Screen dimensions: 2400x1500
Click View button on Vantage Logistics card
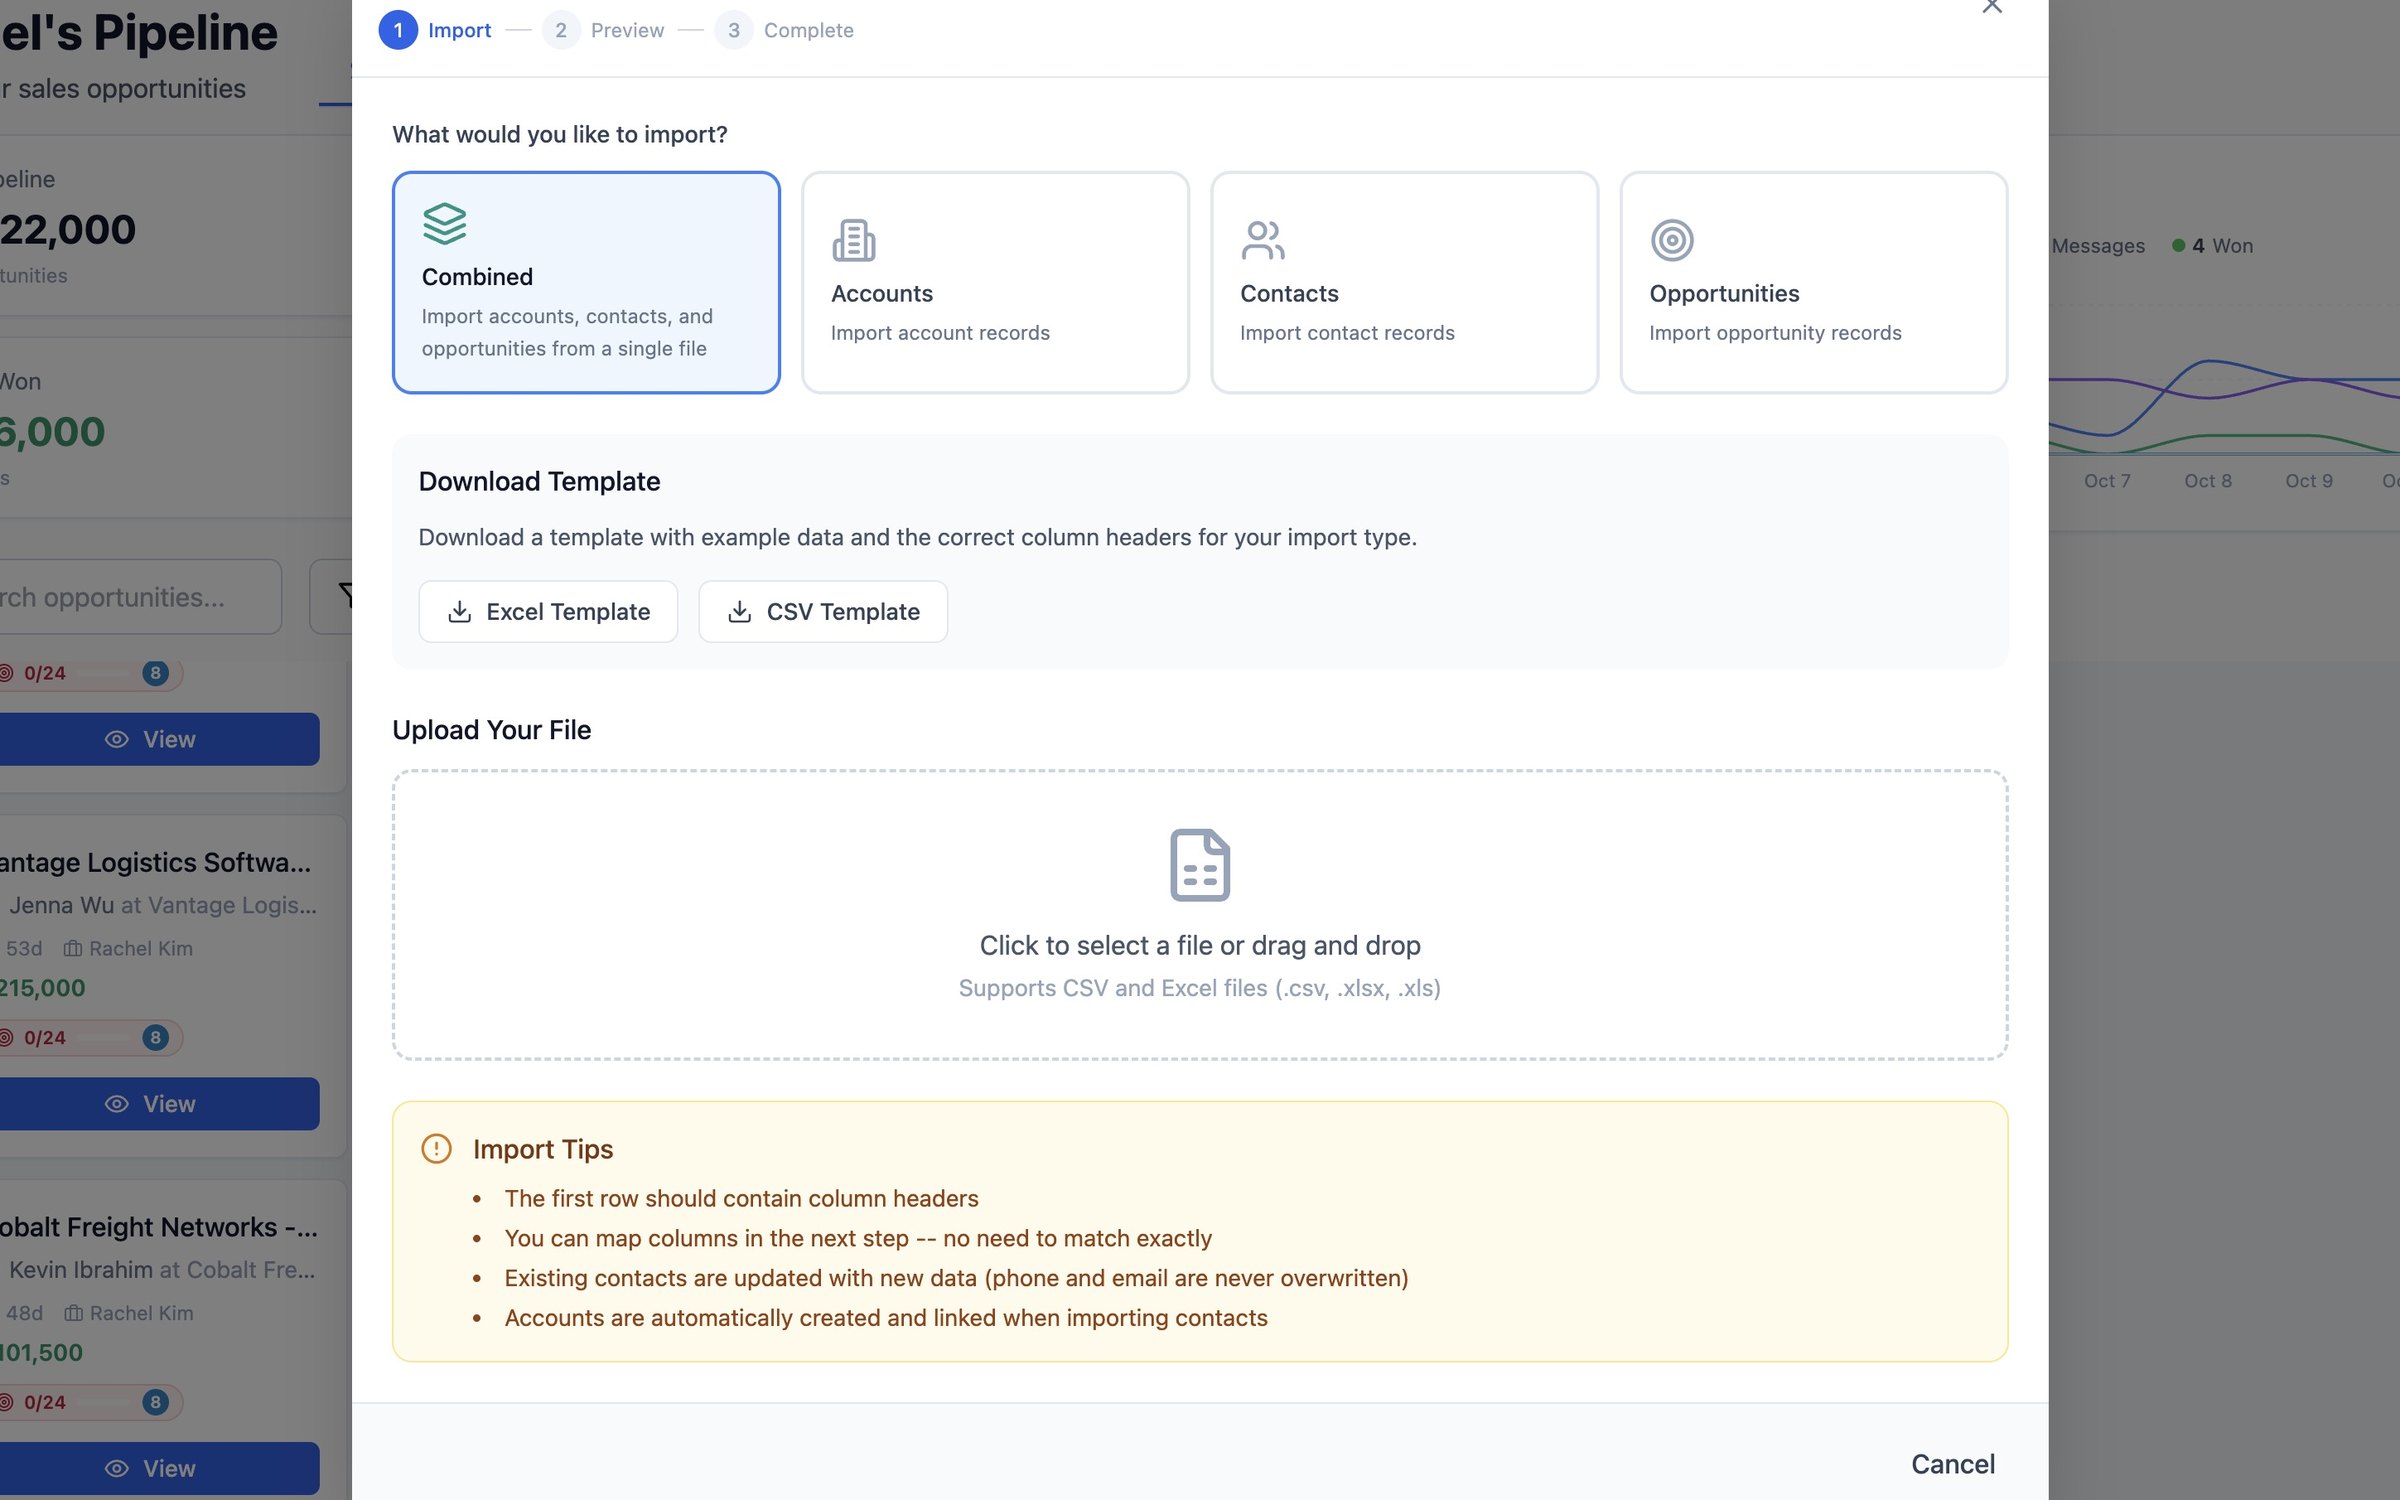(x=160, y=1104)
